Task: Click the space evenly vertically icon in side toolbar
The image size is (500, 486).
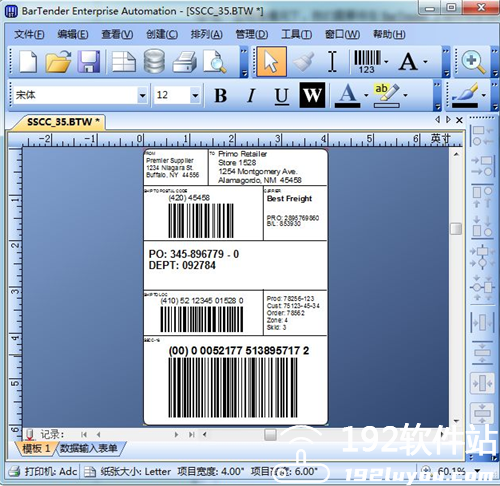Action: click(482, 352)
